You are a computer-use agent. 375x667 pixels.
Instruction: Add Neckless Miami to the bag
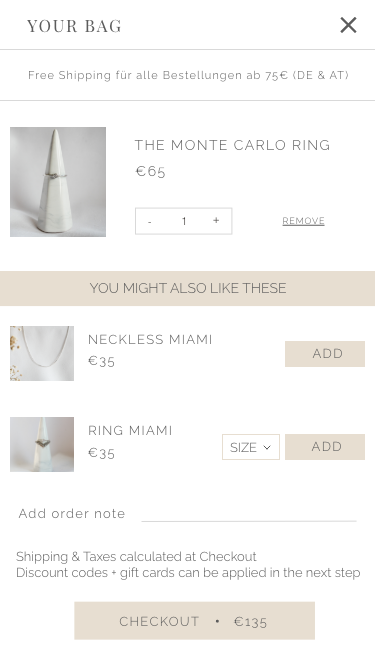(x=325, y=353)
